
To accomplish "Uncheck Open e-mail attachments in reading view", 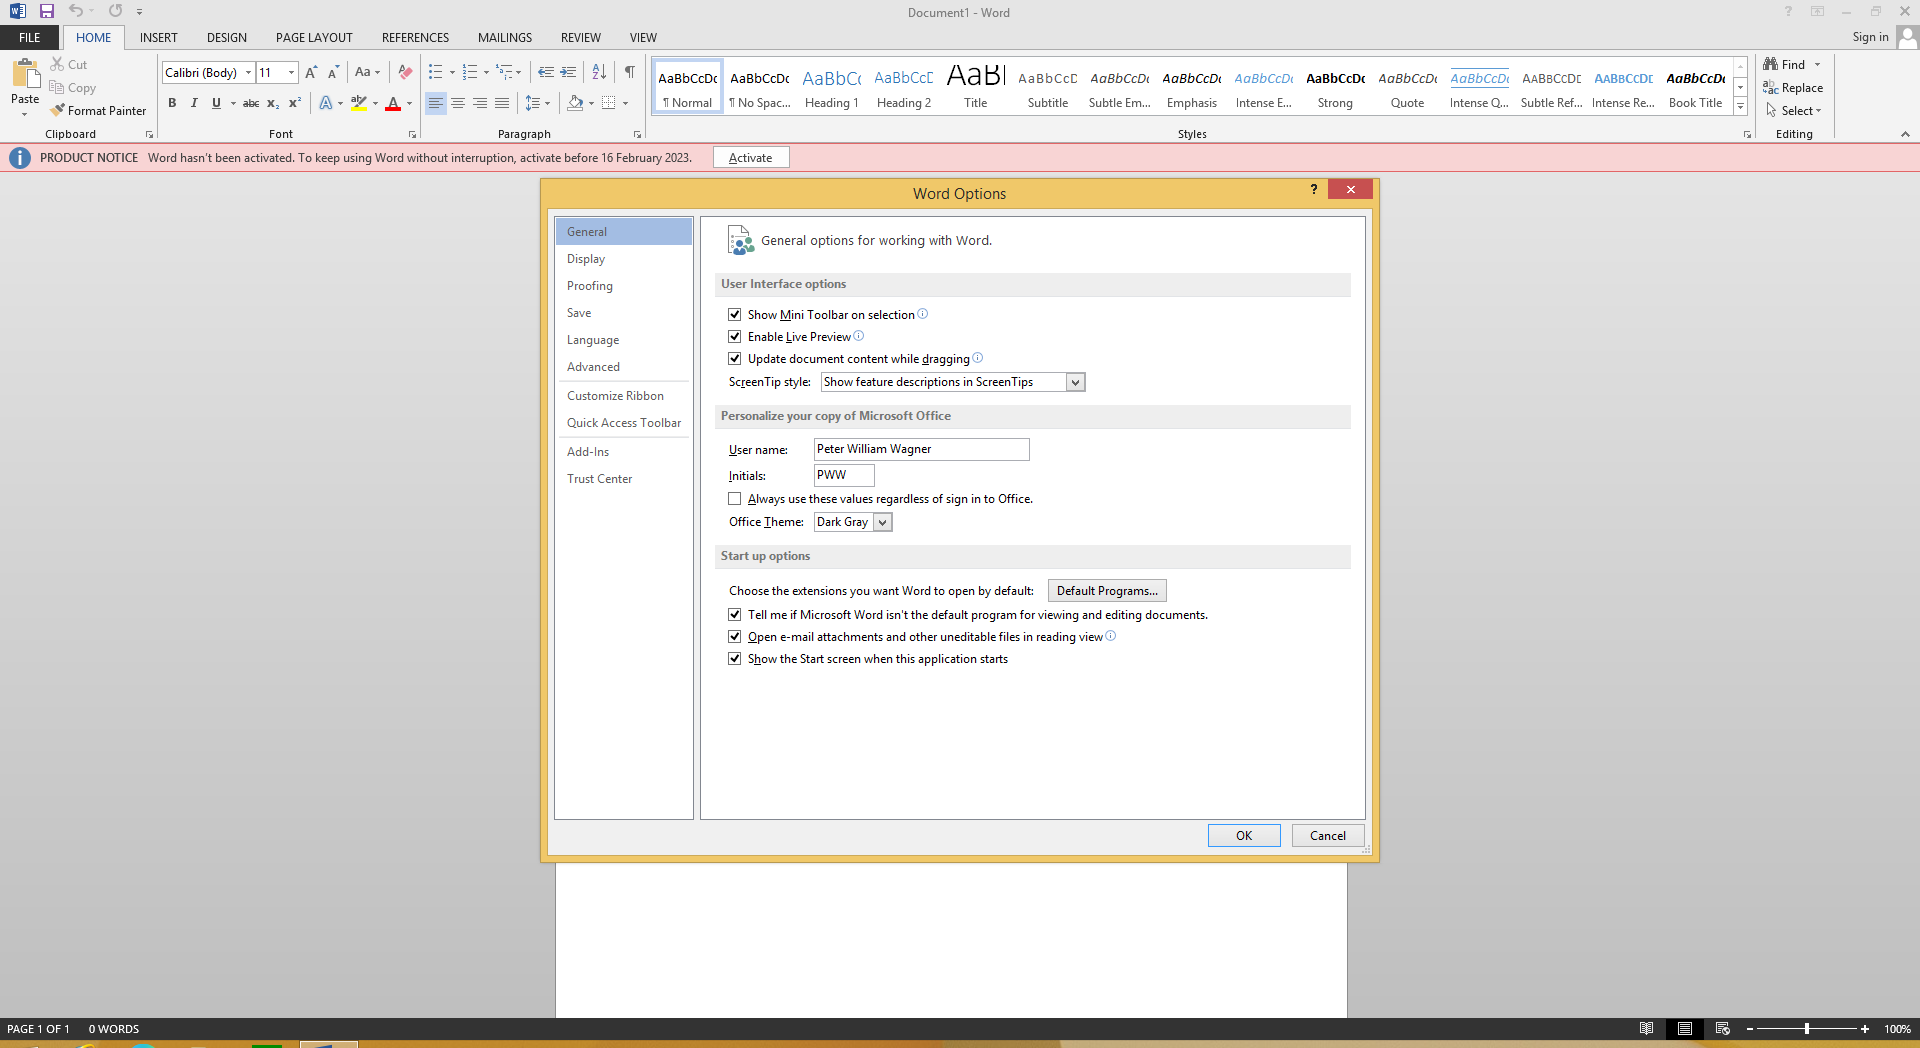I will [735, 636].
